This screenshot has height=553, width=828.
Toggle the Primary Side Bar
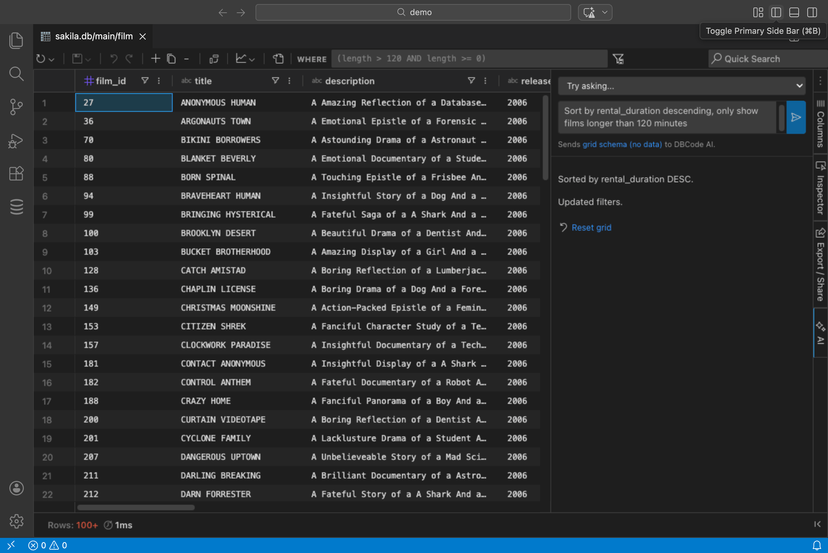click(x=776, y=12)
